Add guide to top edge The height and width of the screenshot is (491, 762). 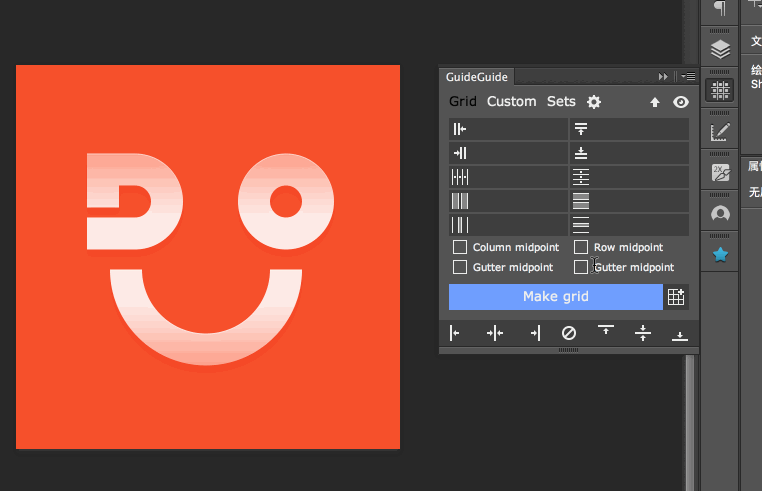coord(606,330)
